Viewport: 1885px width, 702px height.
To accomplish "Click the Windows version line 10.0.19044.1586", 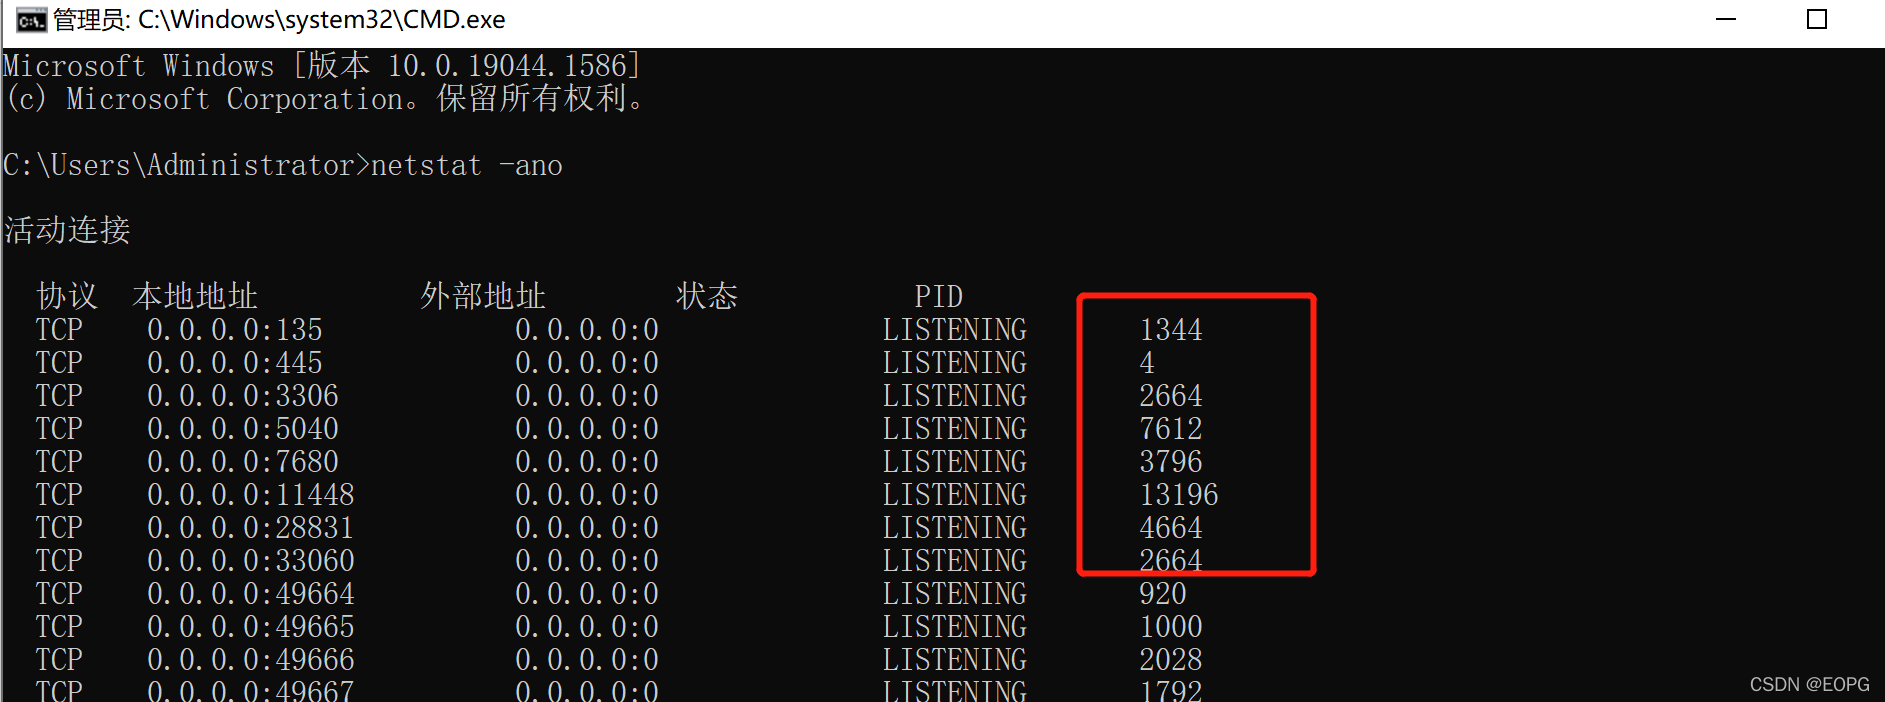I will 322,66.
